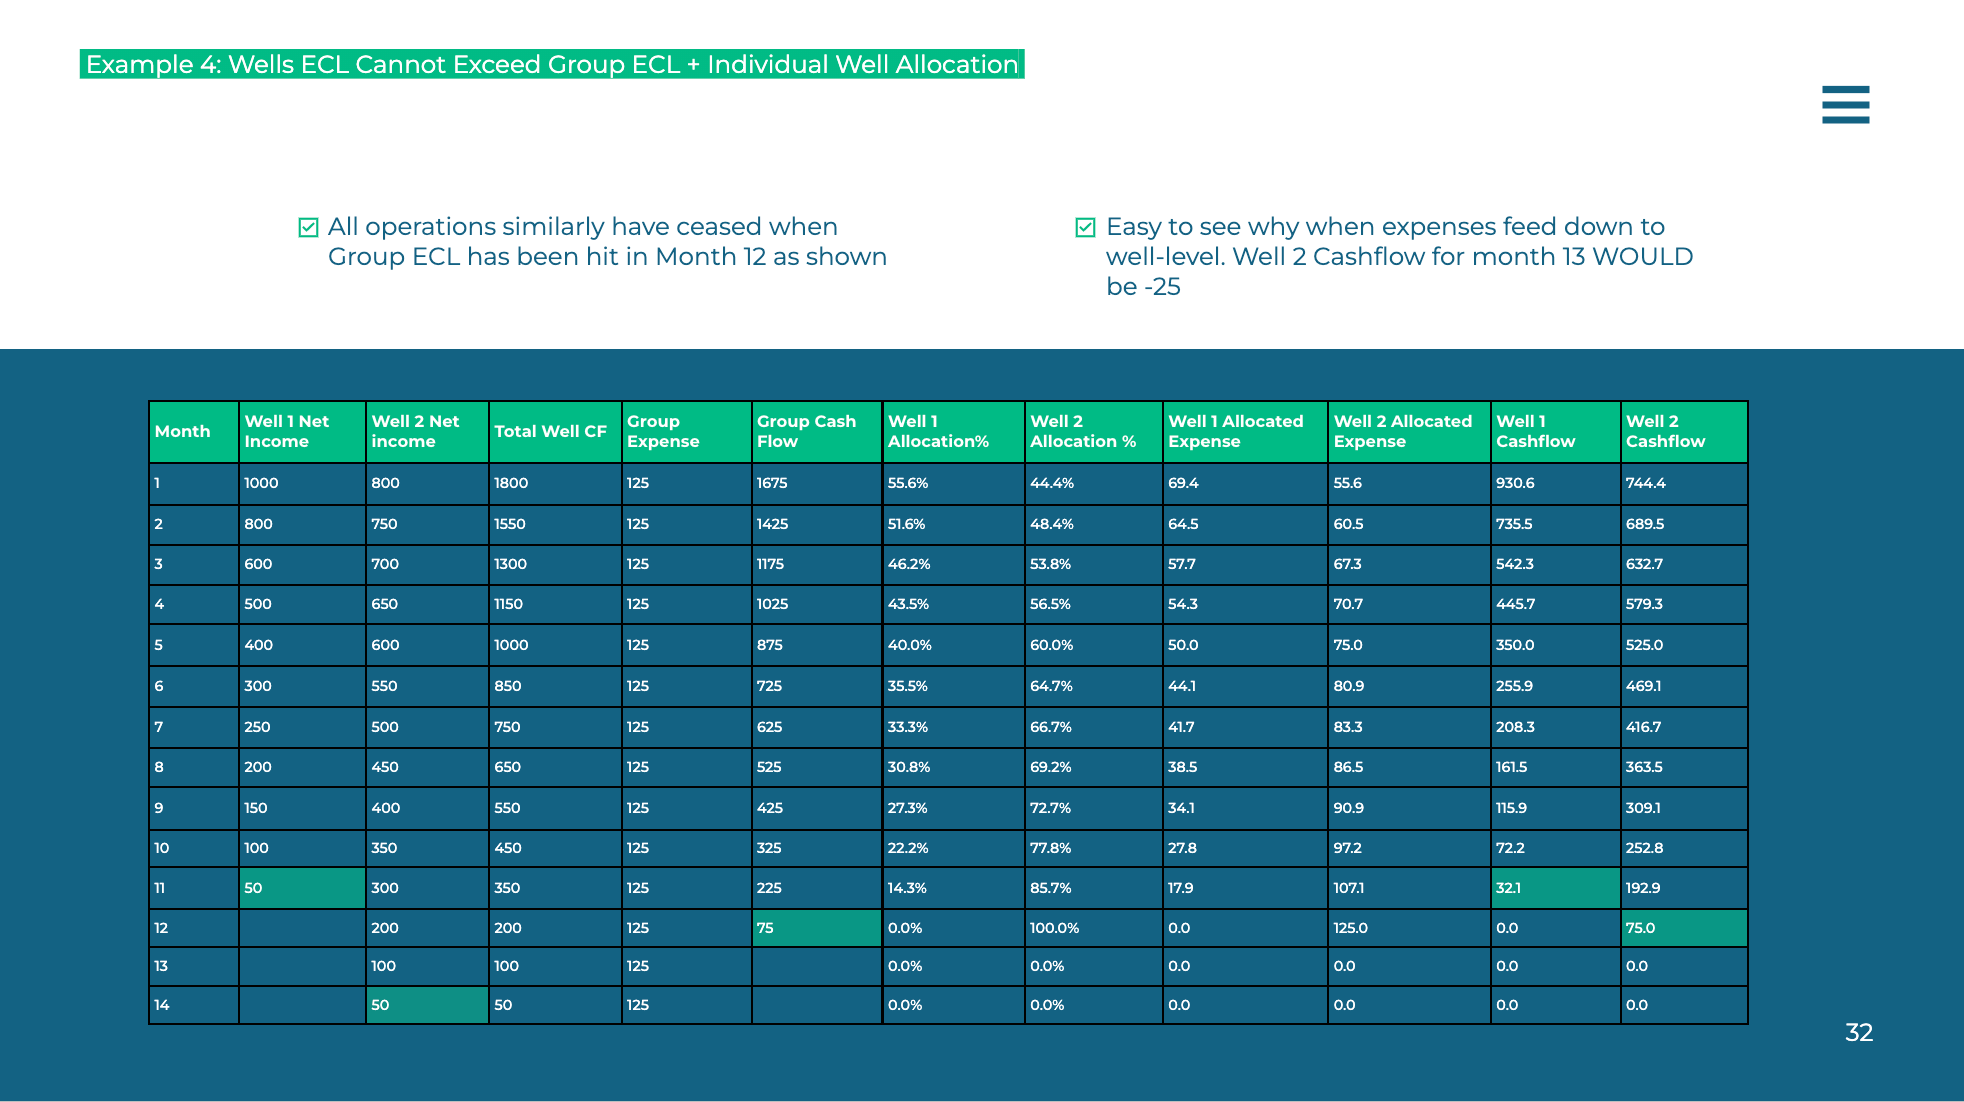The width and height of the screenshot is (1964, 1102).
Task: Click highlighted 50 in Well 1 Net Income
Action: click(301, 888)
